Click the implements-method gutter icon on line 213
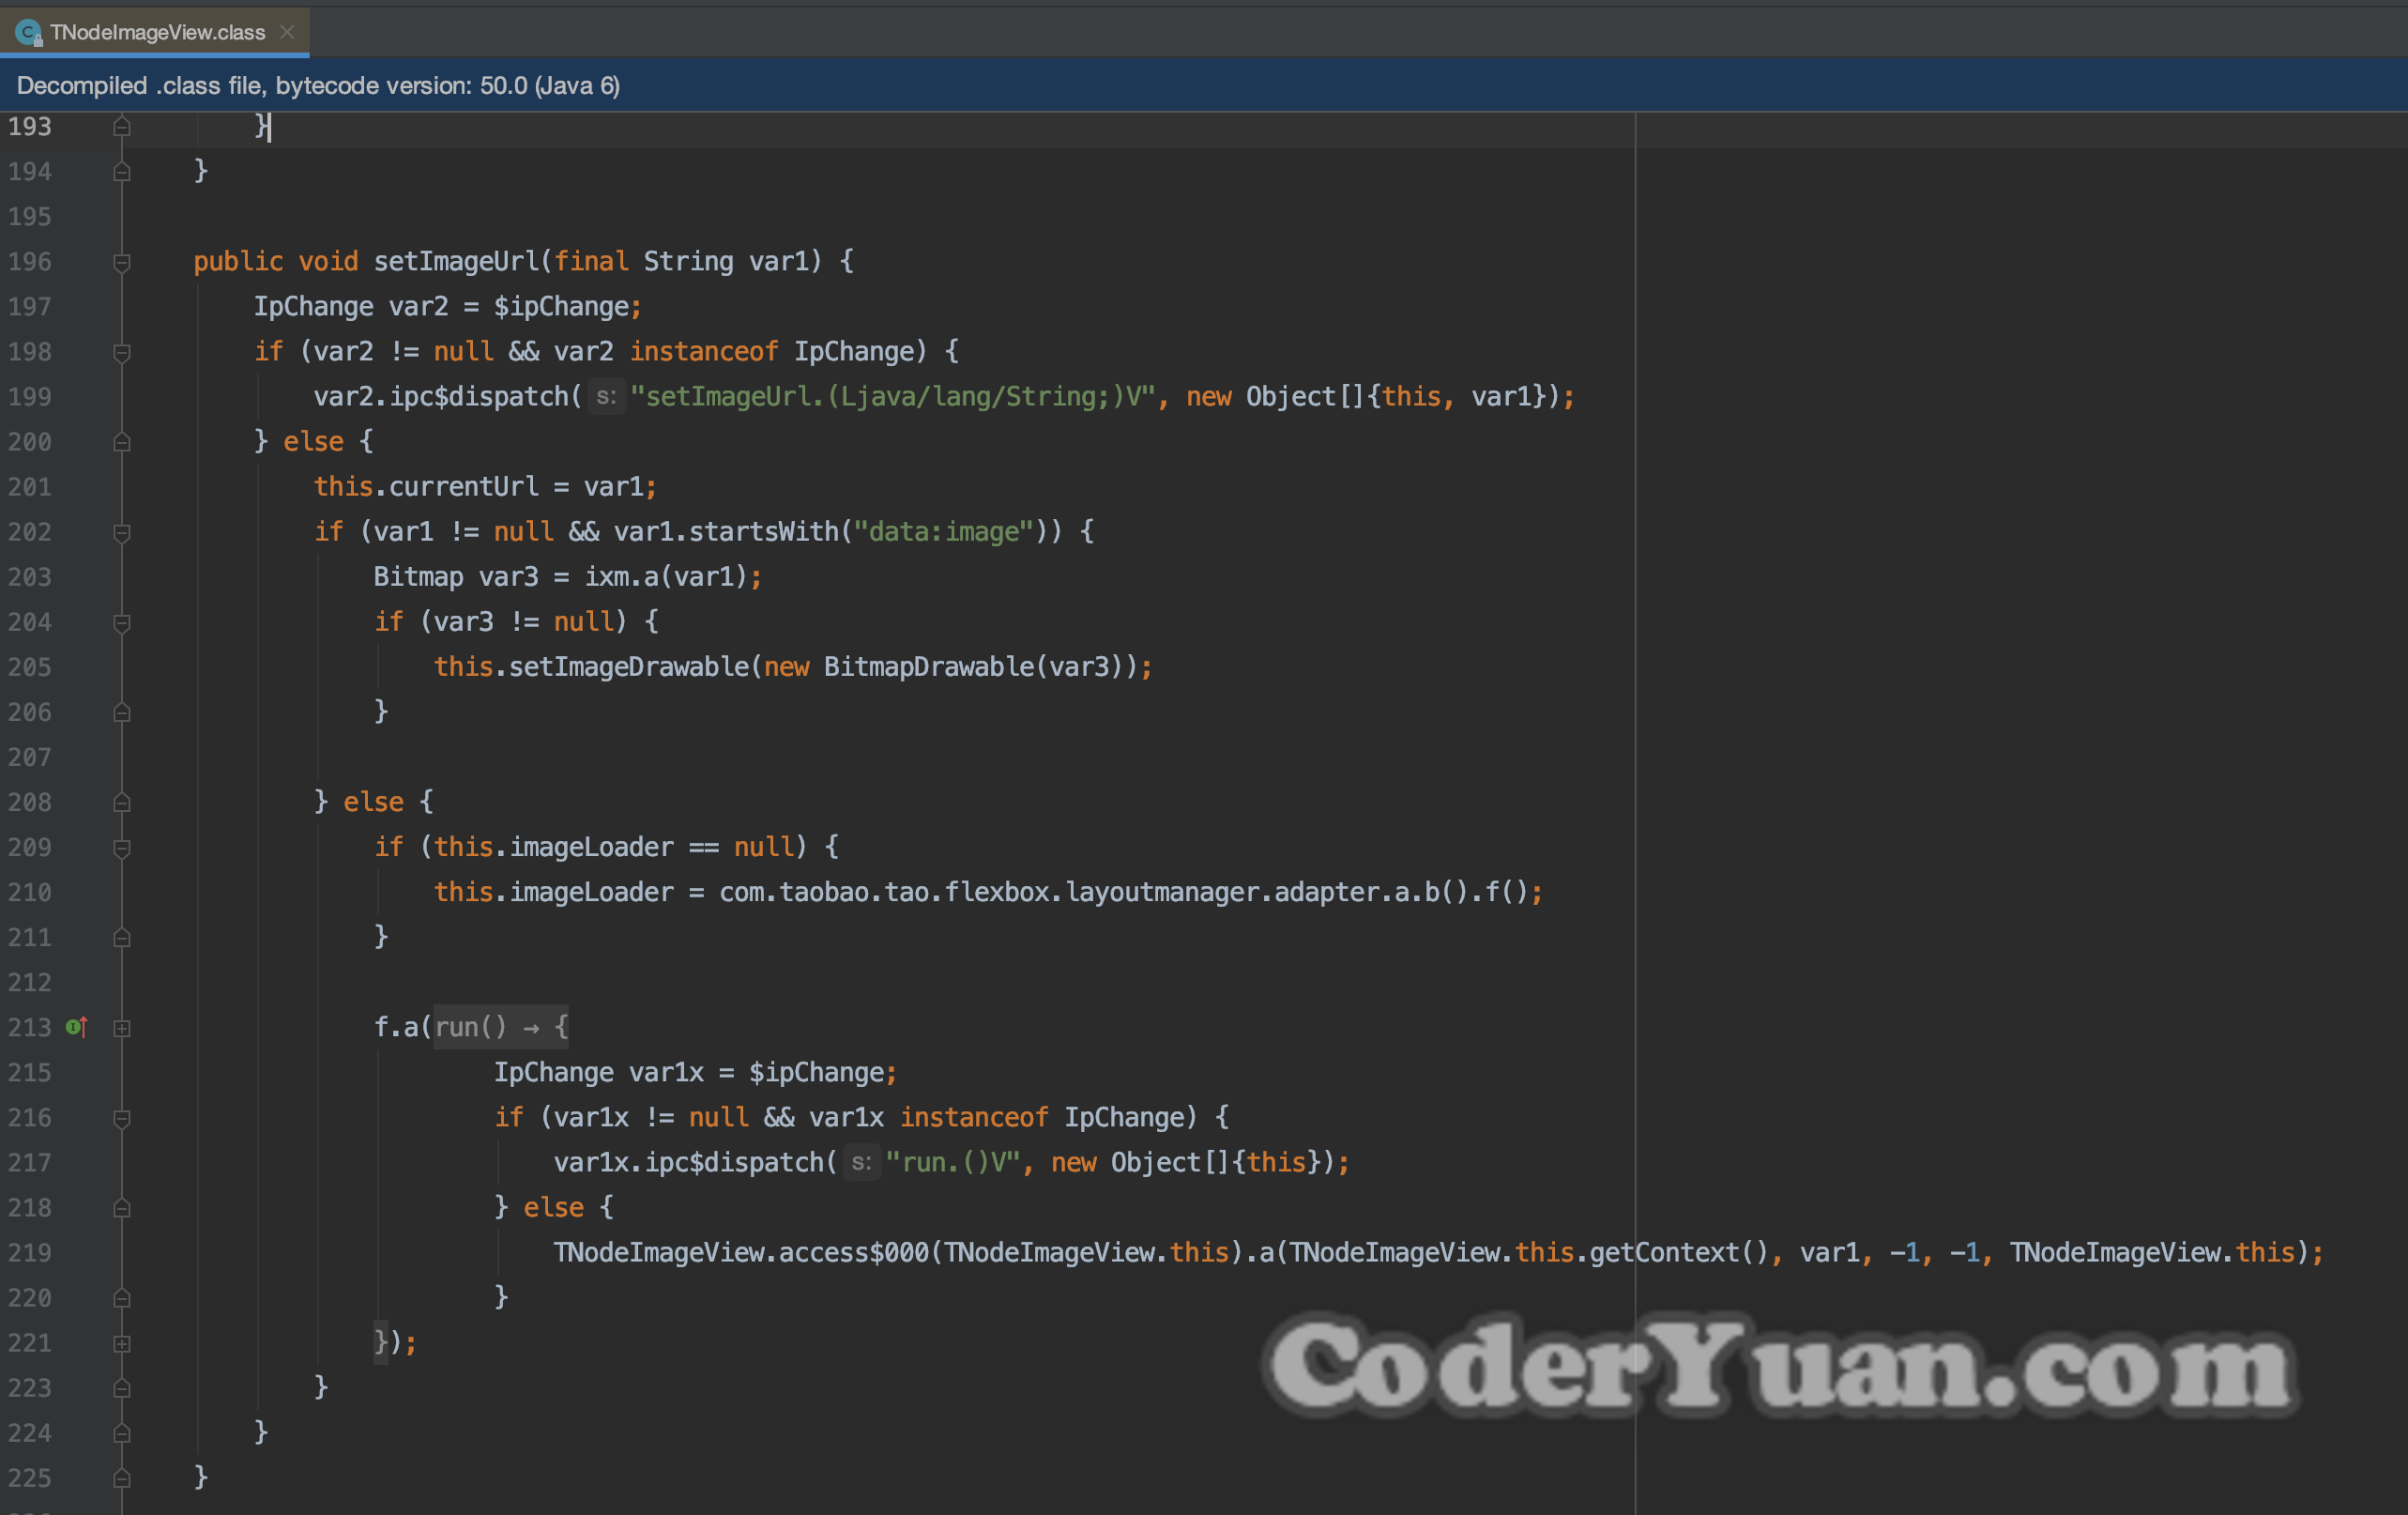The image size is (2408, 1515). (x=76, y=1027)
